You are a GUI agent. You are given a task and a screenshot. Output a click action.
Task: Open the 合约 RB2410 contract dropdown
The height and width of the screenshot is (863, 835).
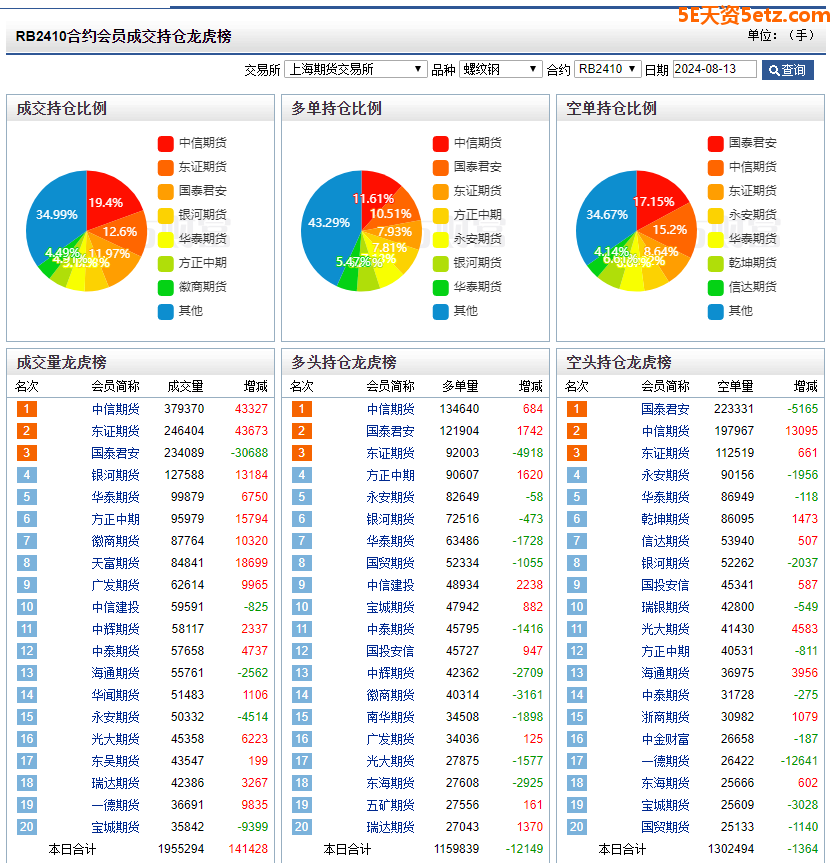607,69
